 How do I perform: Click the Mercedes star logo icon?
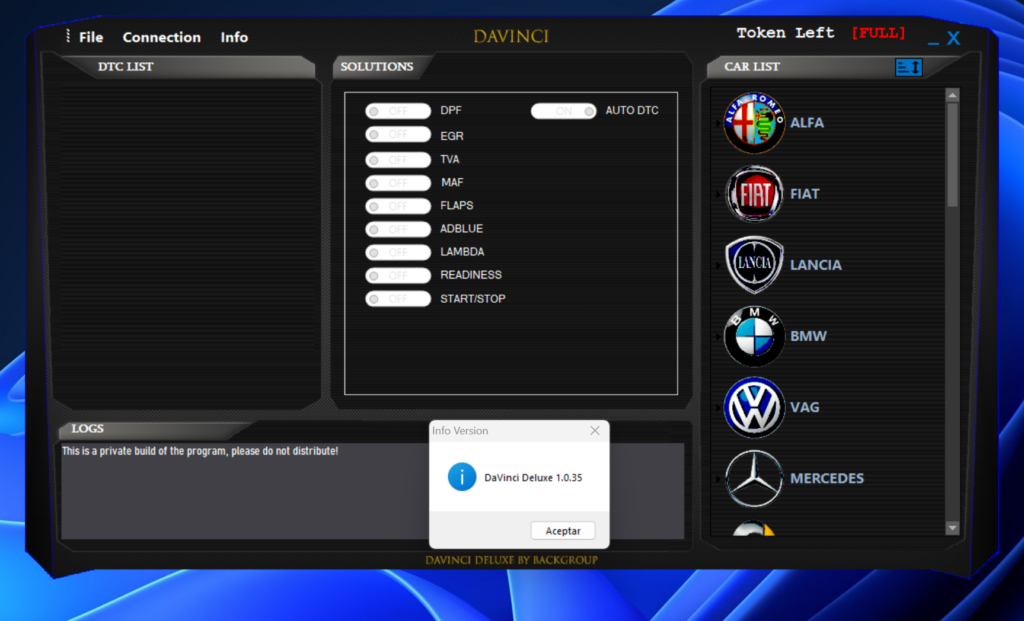click(x=754, y=479)
